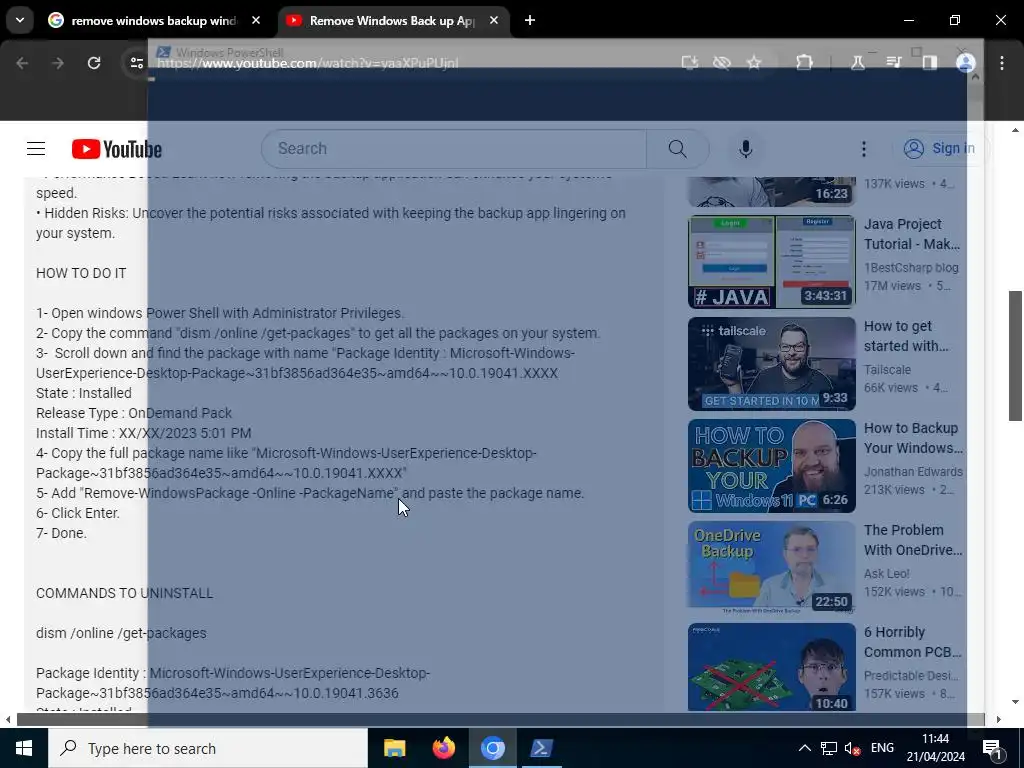Click crossed-eye tracking protection icon
The image size is (1024, 768).
tap(722, 63)
